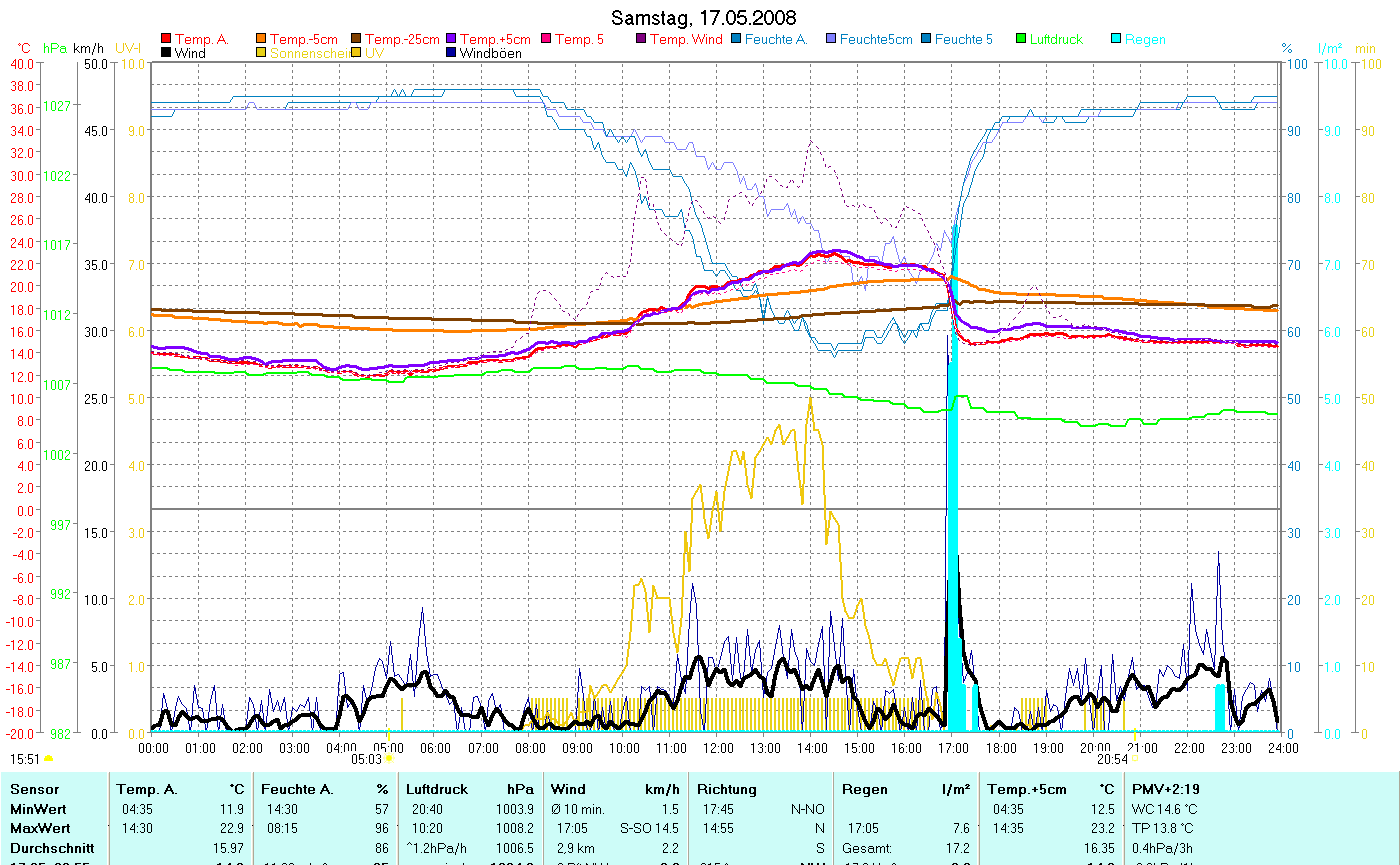Click the dark blue Windböen legend square
Viewport: 1400px width, 865px height.
[x=452, y=53]
